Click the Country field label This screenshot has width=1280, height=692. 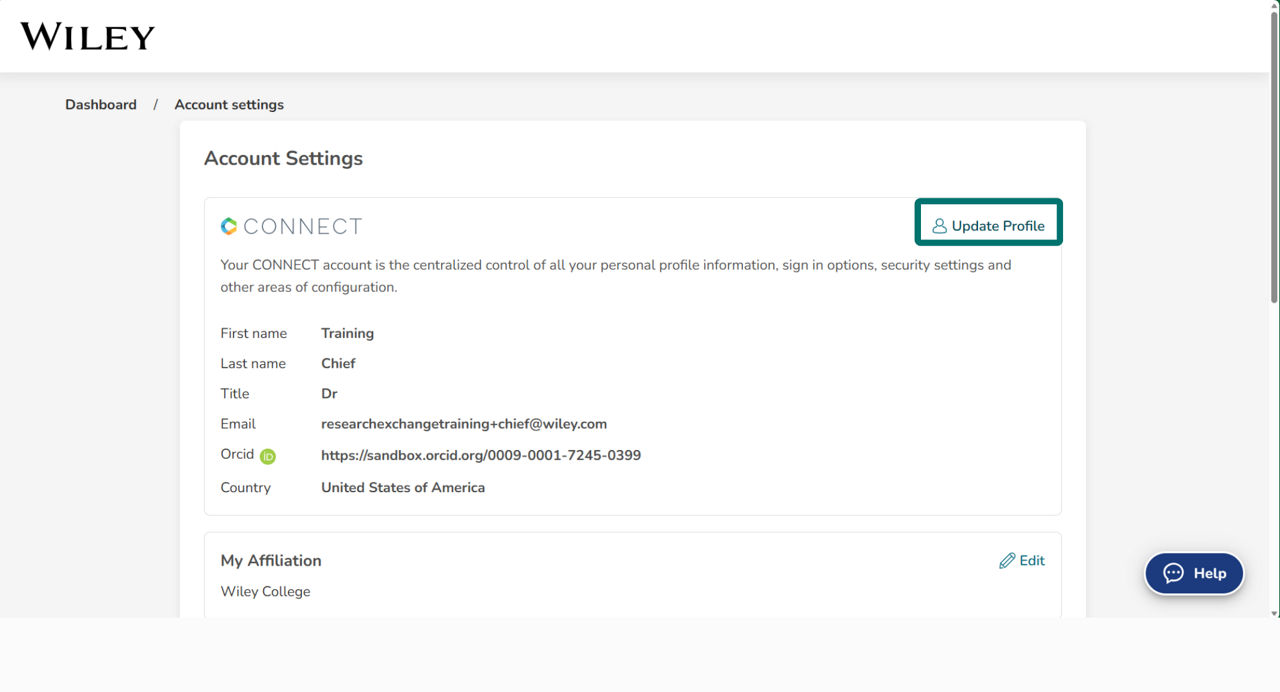tap(246, 488)
